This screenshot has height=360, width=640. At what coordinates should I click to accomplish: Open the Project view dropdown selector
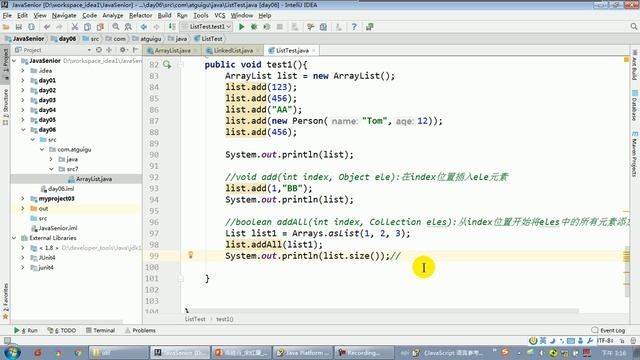(x=89, y=50)
